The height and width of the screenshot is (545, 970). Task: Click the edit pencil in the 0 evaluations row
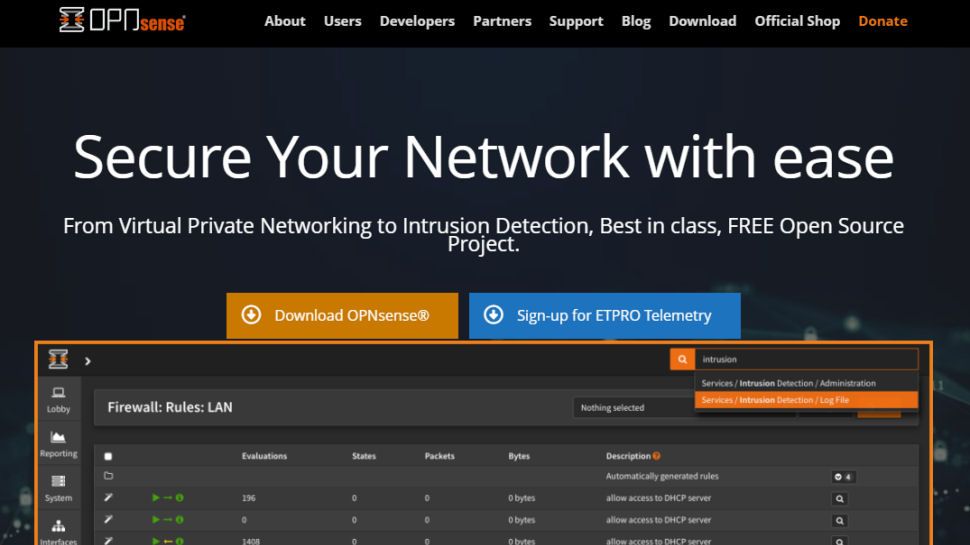pos(108,520)
